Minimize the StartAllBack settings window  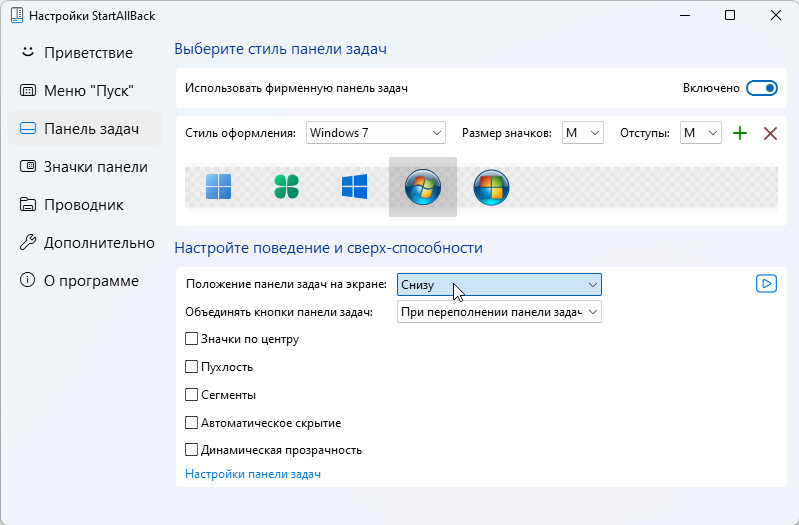685,15
